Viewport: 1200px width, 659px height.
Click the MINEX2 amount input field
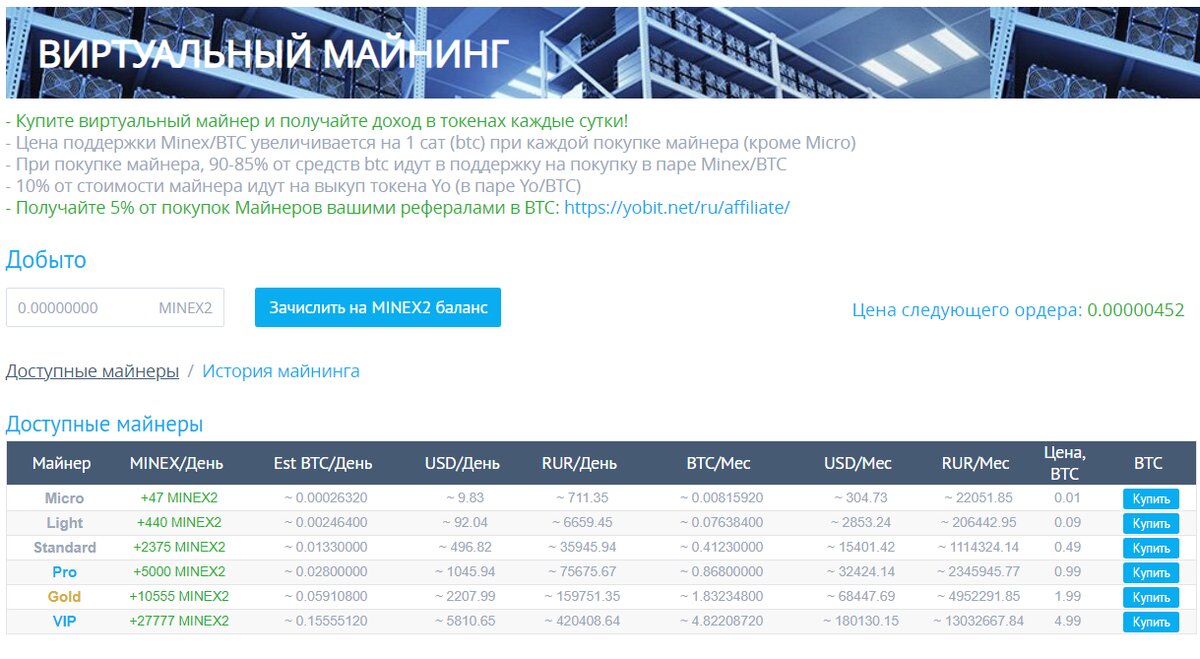(116, 307)
